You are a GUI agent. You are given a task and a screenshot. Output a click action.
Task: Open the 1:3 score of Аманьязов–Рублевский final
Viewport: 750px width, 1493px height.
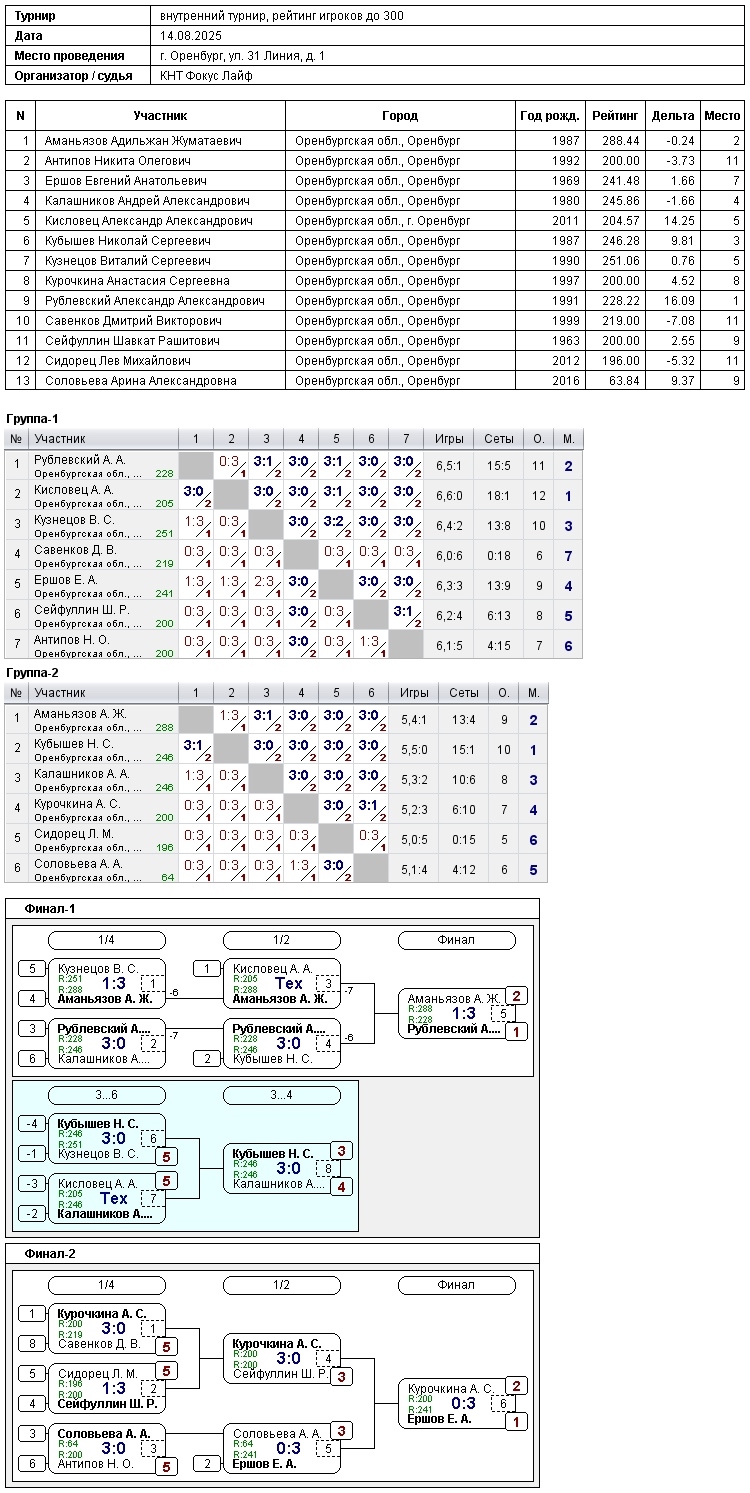point(464,1013)
